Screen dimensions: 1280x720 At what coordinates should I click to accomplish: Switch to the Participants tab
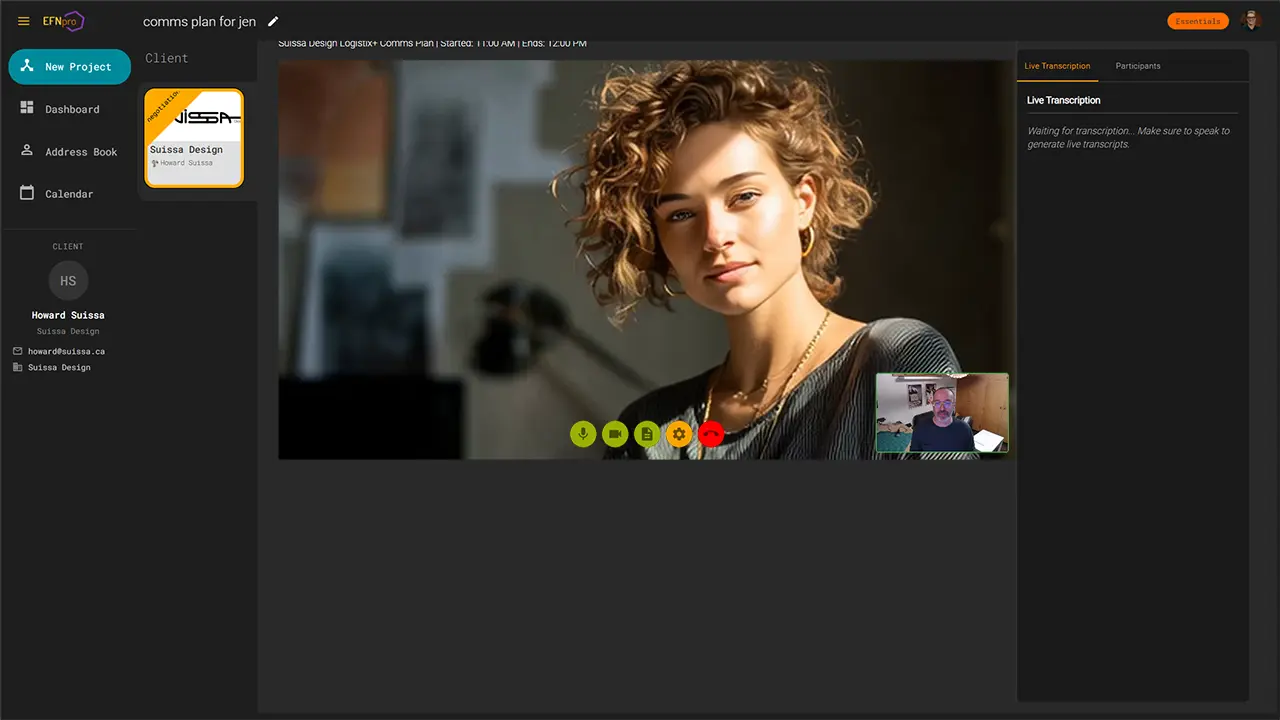click(1138, 66)
